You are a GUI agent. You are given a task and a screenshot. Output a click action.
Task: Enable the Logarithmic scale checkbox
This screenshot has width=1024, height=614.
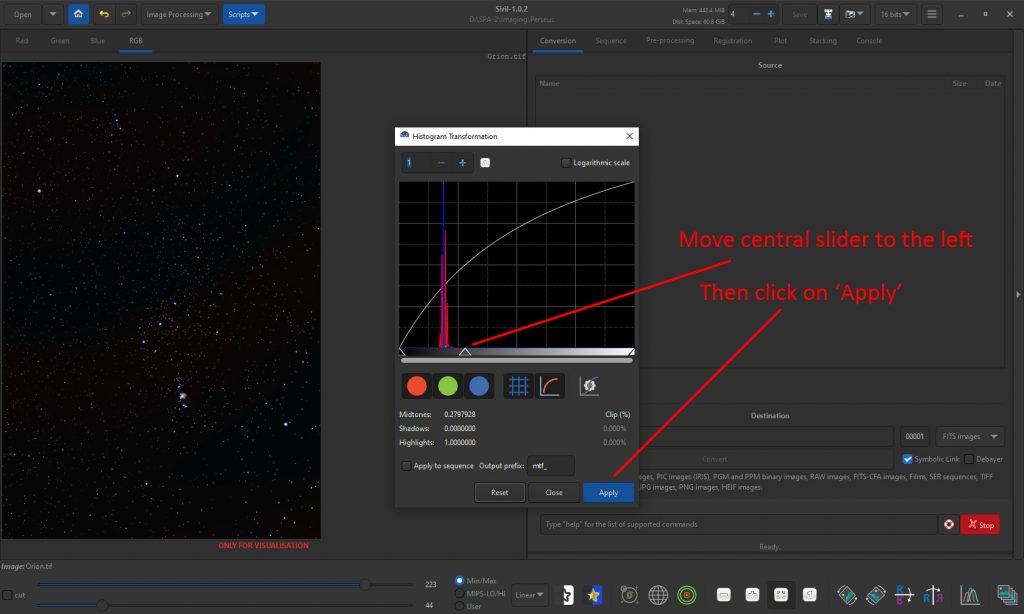click(x=566, y=163)
